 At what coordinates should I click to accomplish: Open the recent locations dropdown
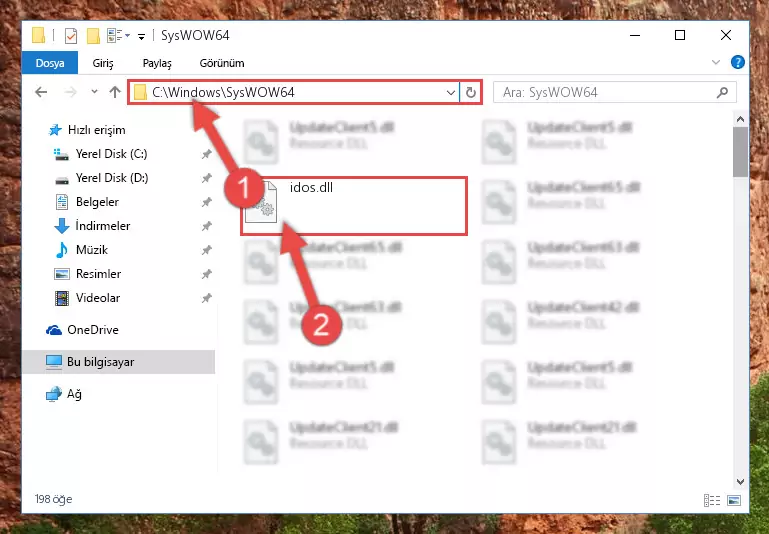pyautogui.click(x=94, y=92)
